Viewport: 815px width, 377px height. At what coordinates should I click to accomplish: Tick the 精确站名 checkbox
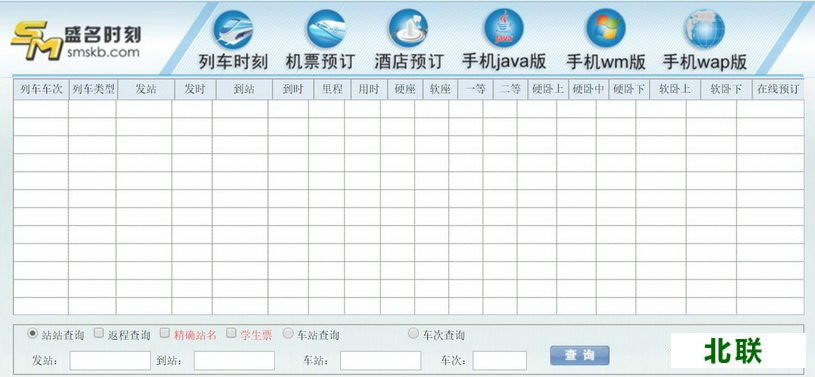click(x=165, y=333)
